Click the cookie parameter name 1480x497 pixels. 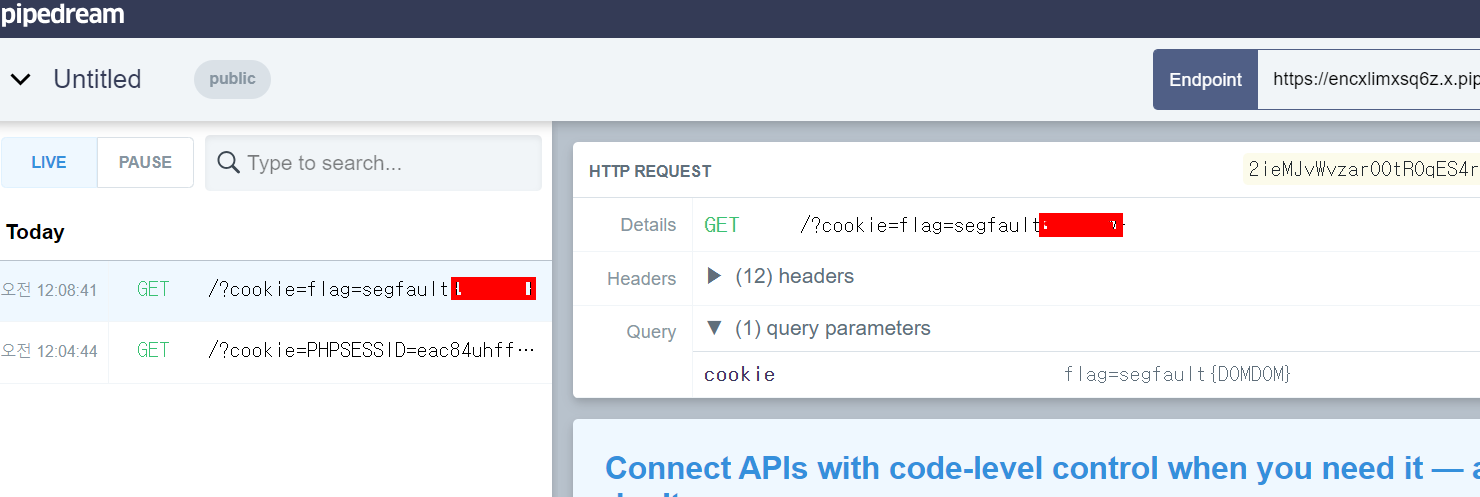pyautogui.click(x=739, y=375)
